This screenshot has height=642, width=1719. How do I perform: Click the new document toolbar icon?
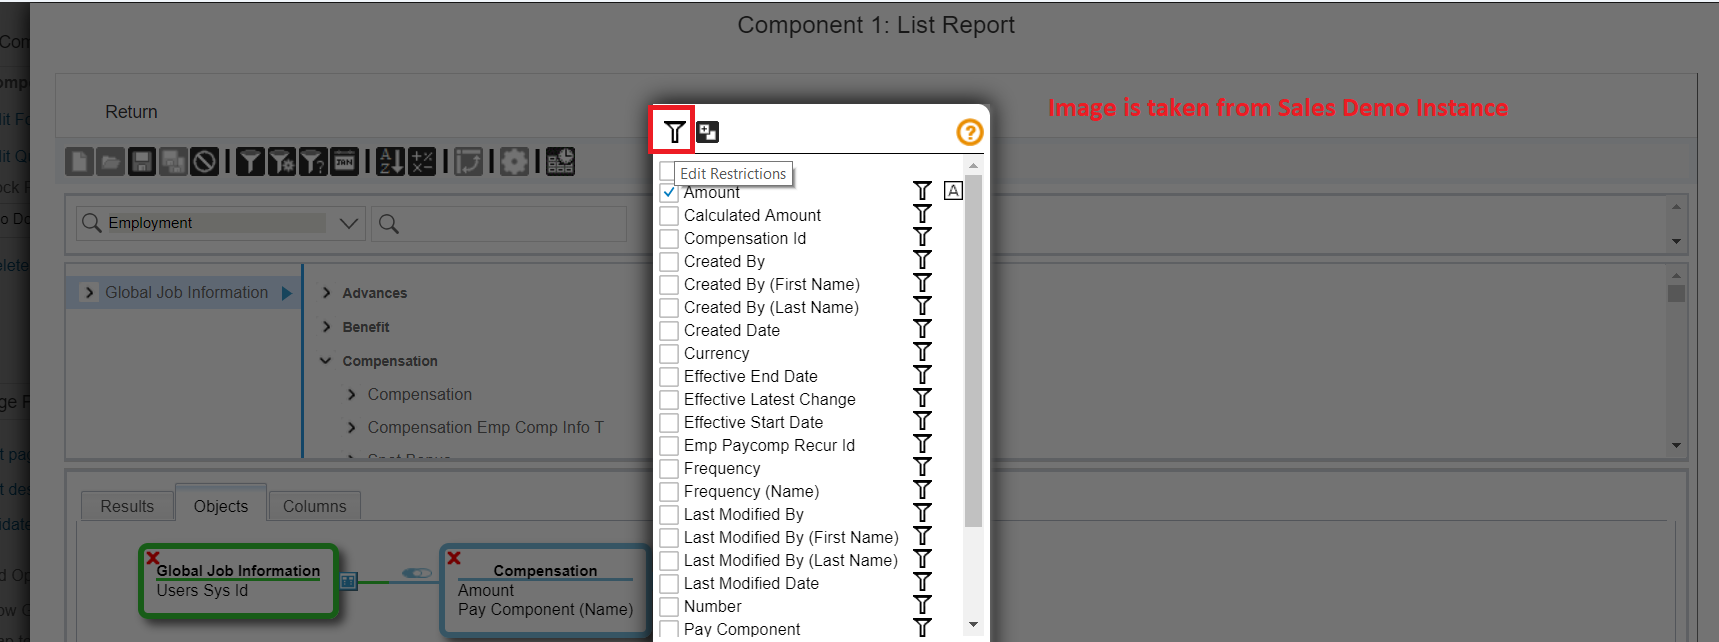(79, 161)
